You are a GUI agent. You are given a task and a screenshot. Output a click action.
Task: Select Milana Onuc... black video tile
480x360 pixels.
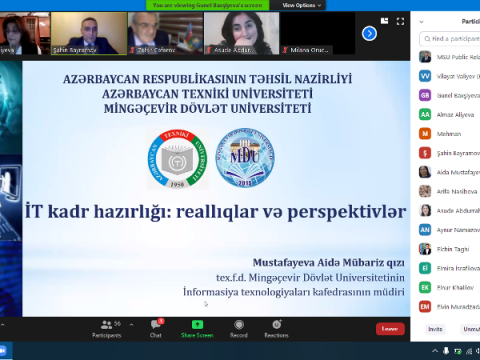point(318,33)
